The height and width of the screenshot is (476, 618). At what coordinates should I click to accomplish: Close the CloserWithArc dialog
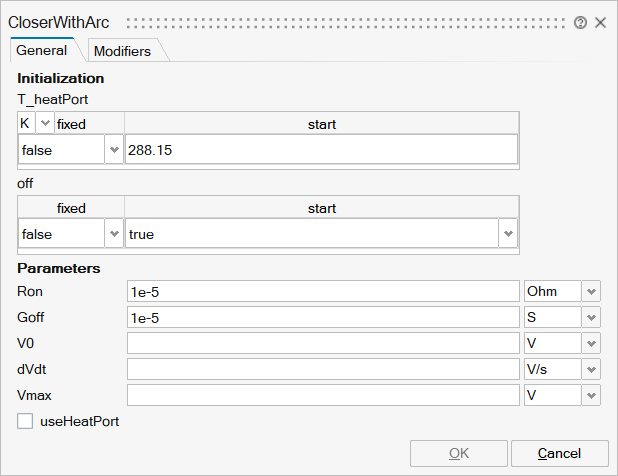click(601, 22)
